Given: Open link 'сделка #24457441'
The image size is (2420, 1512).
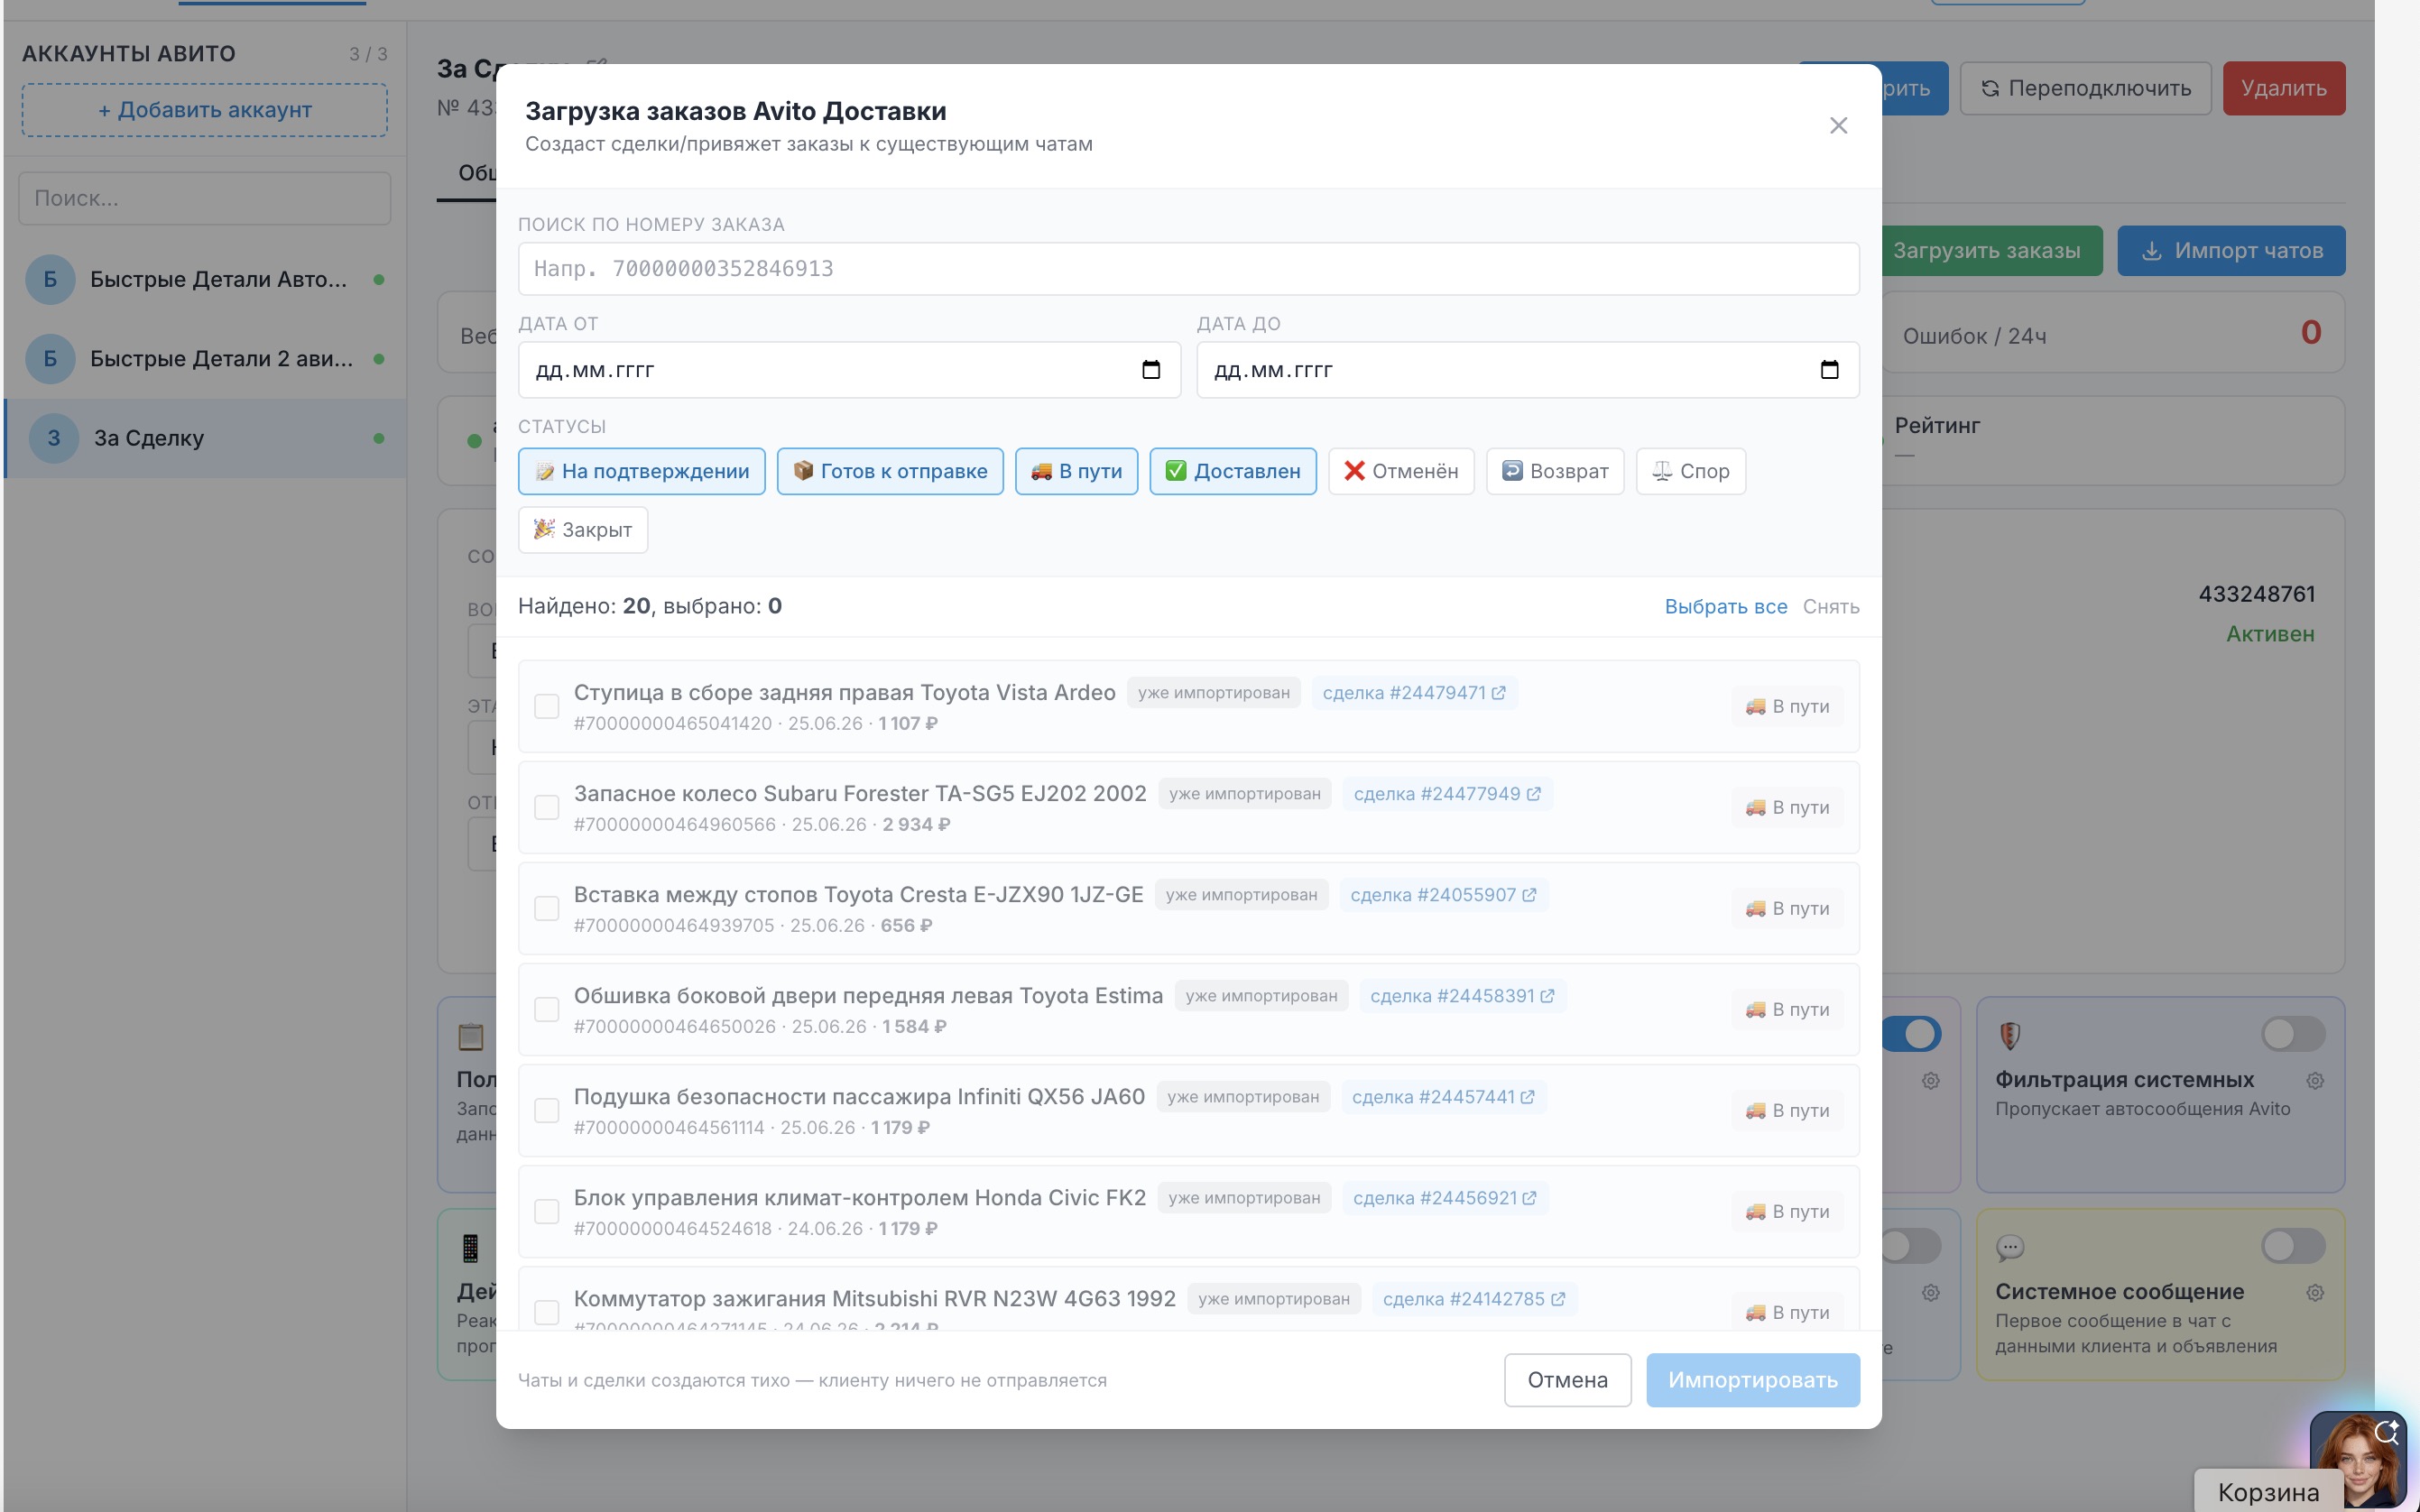Looking at the screenshot, I should [x=1443, y=1097].
